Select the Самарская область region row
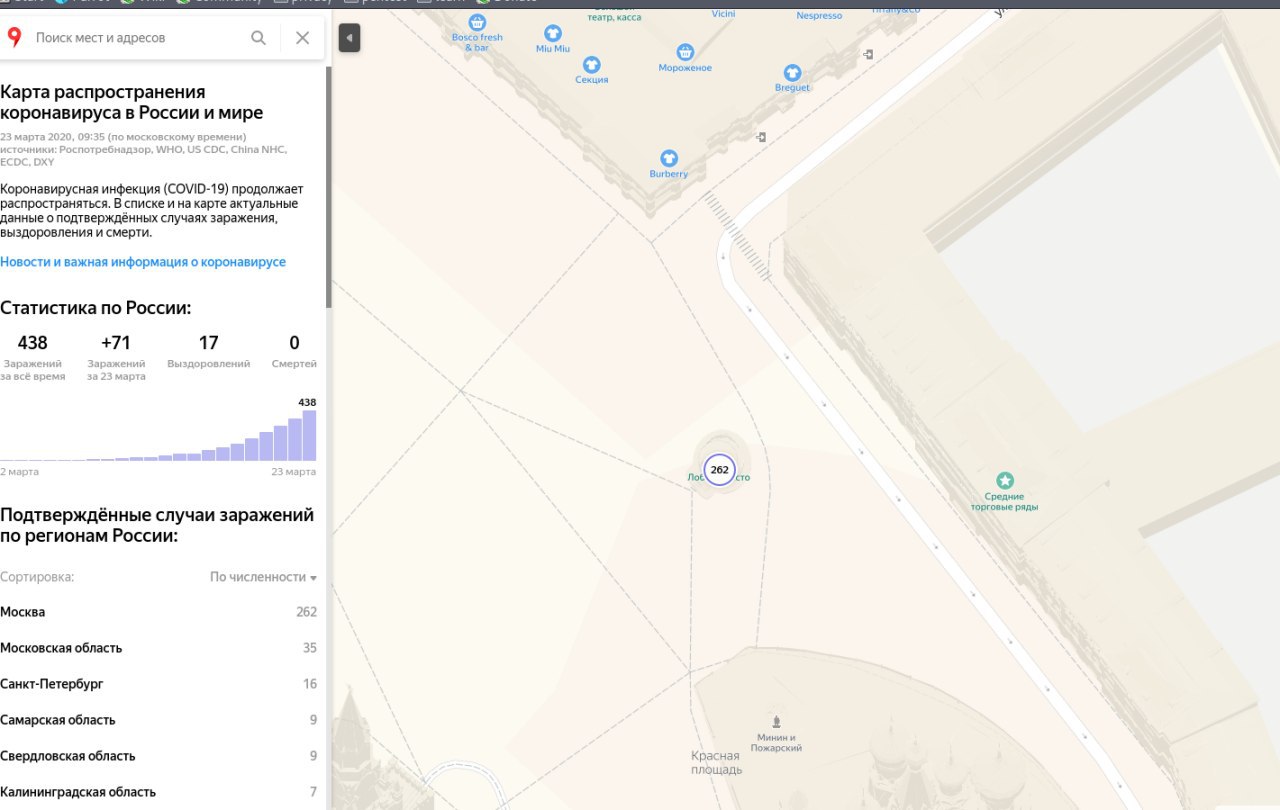Image resolution: width=1280 pixels, height=810 pixels. tap(159, 720)
